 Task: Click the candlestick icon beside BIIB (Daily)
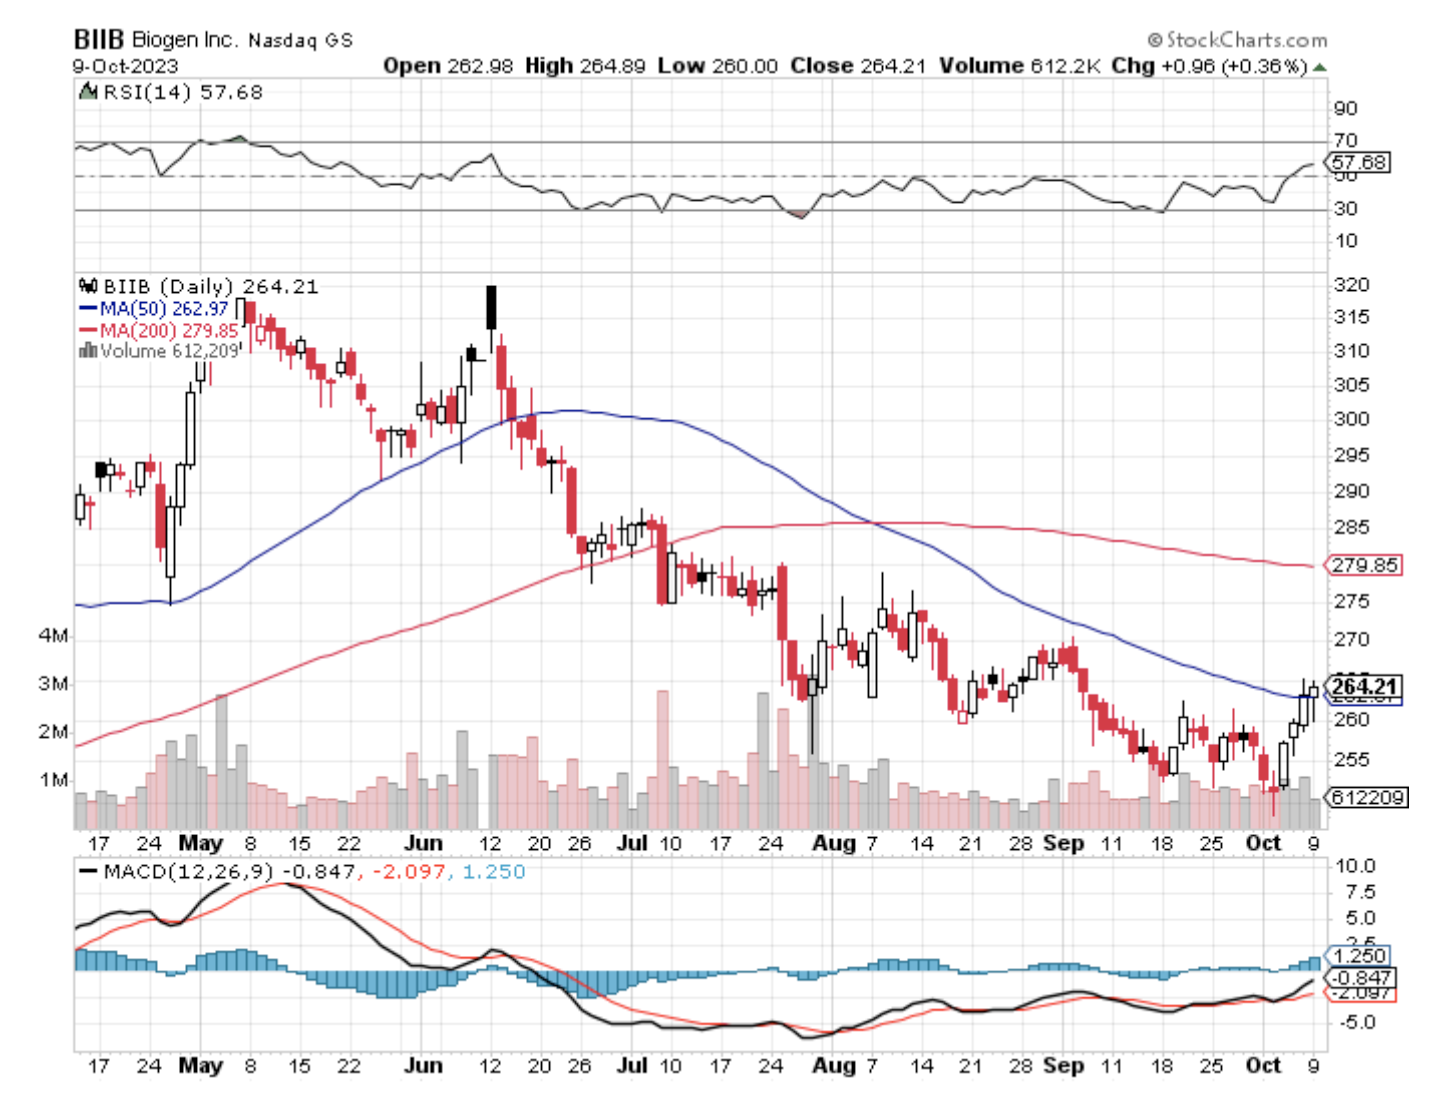88,286
